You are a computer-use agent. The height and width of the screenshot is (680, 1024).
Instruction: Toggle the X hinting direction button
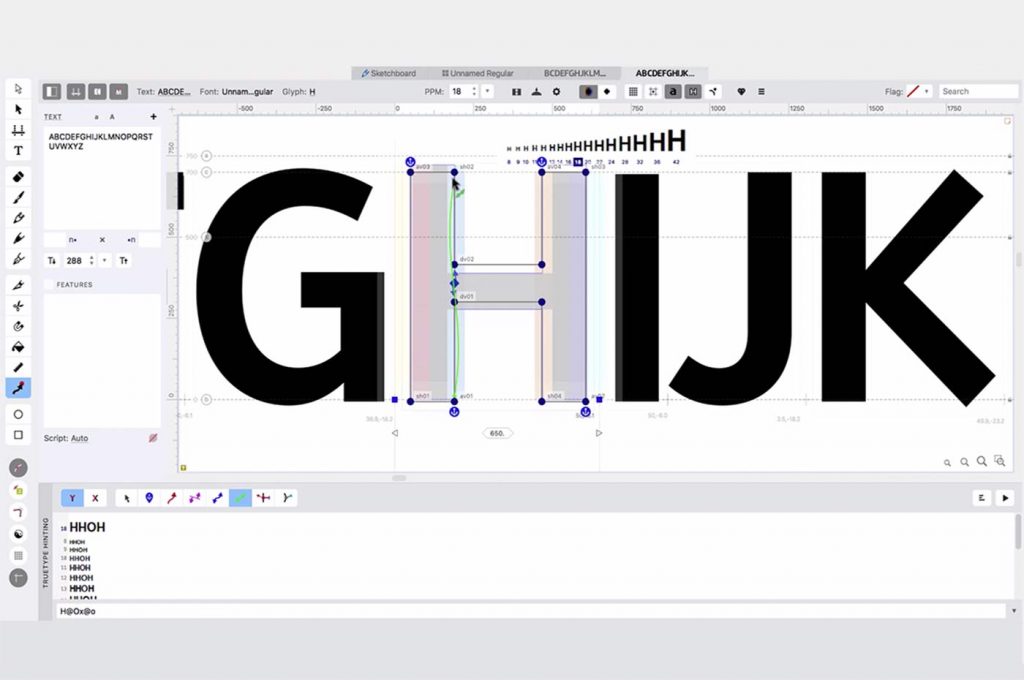pos(95,497)
